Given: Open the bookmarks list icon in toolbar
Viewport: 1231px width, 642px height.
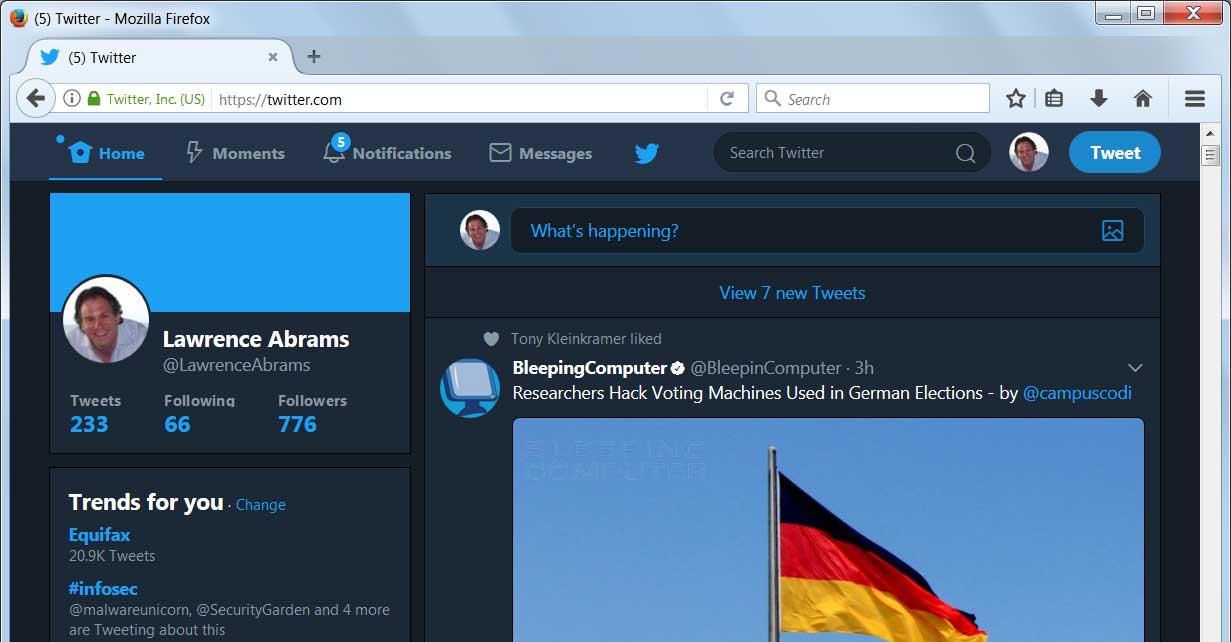Looking at the screenshot, I should [x=1054, y=98].
